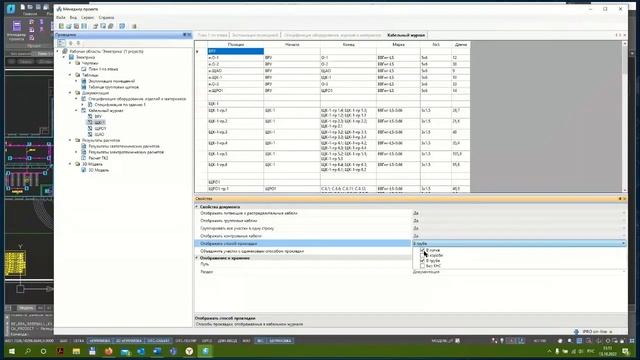Select ВРУ under Кабельный журнал

point(98,117)
